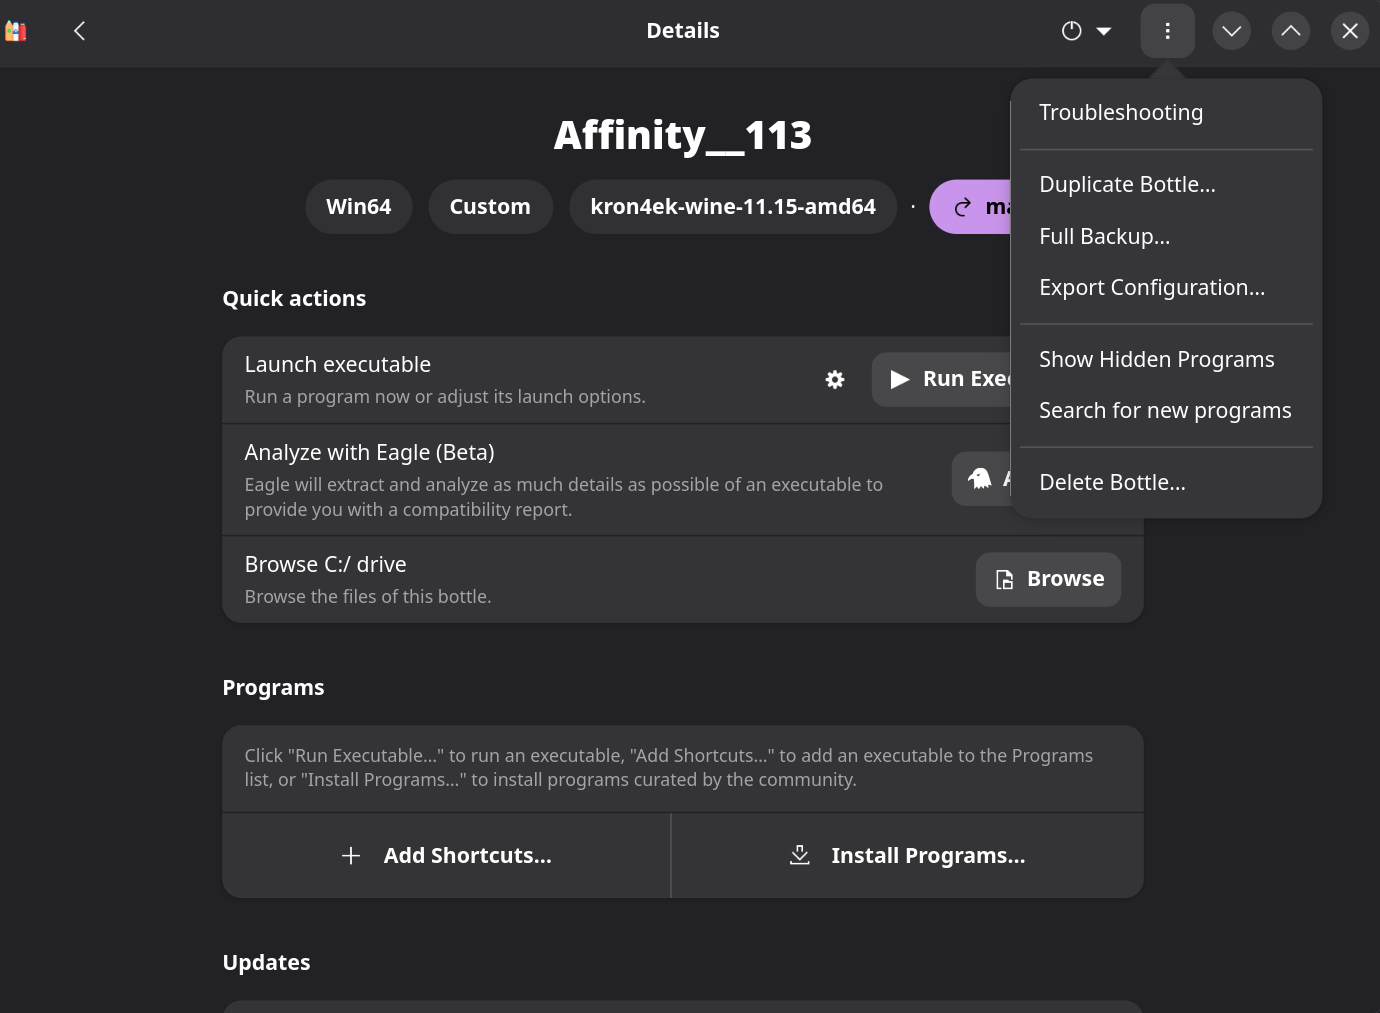
Task: Click Add Shortcuts plus button
Action: (x=446, y=855)
